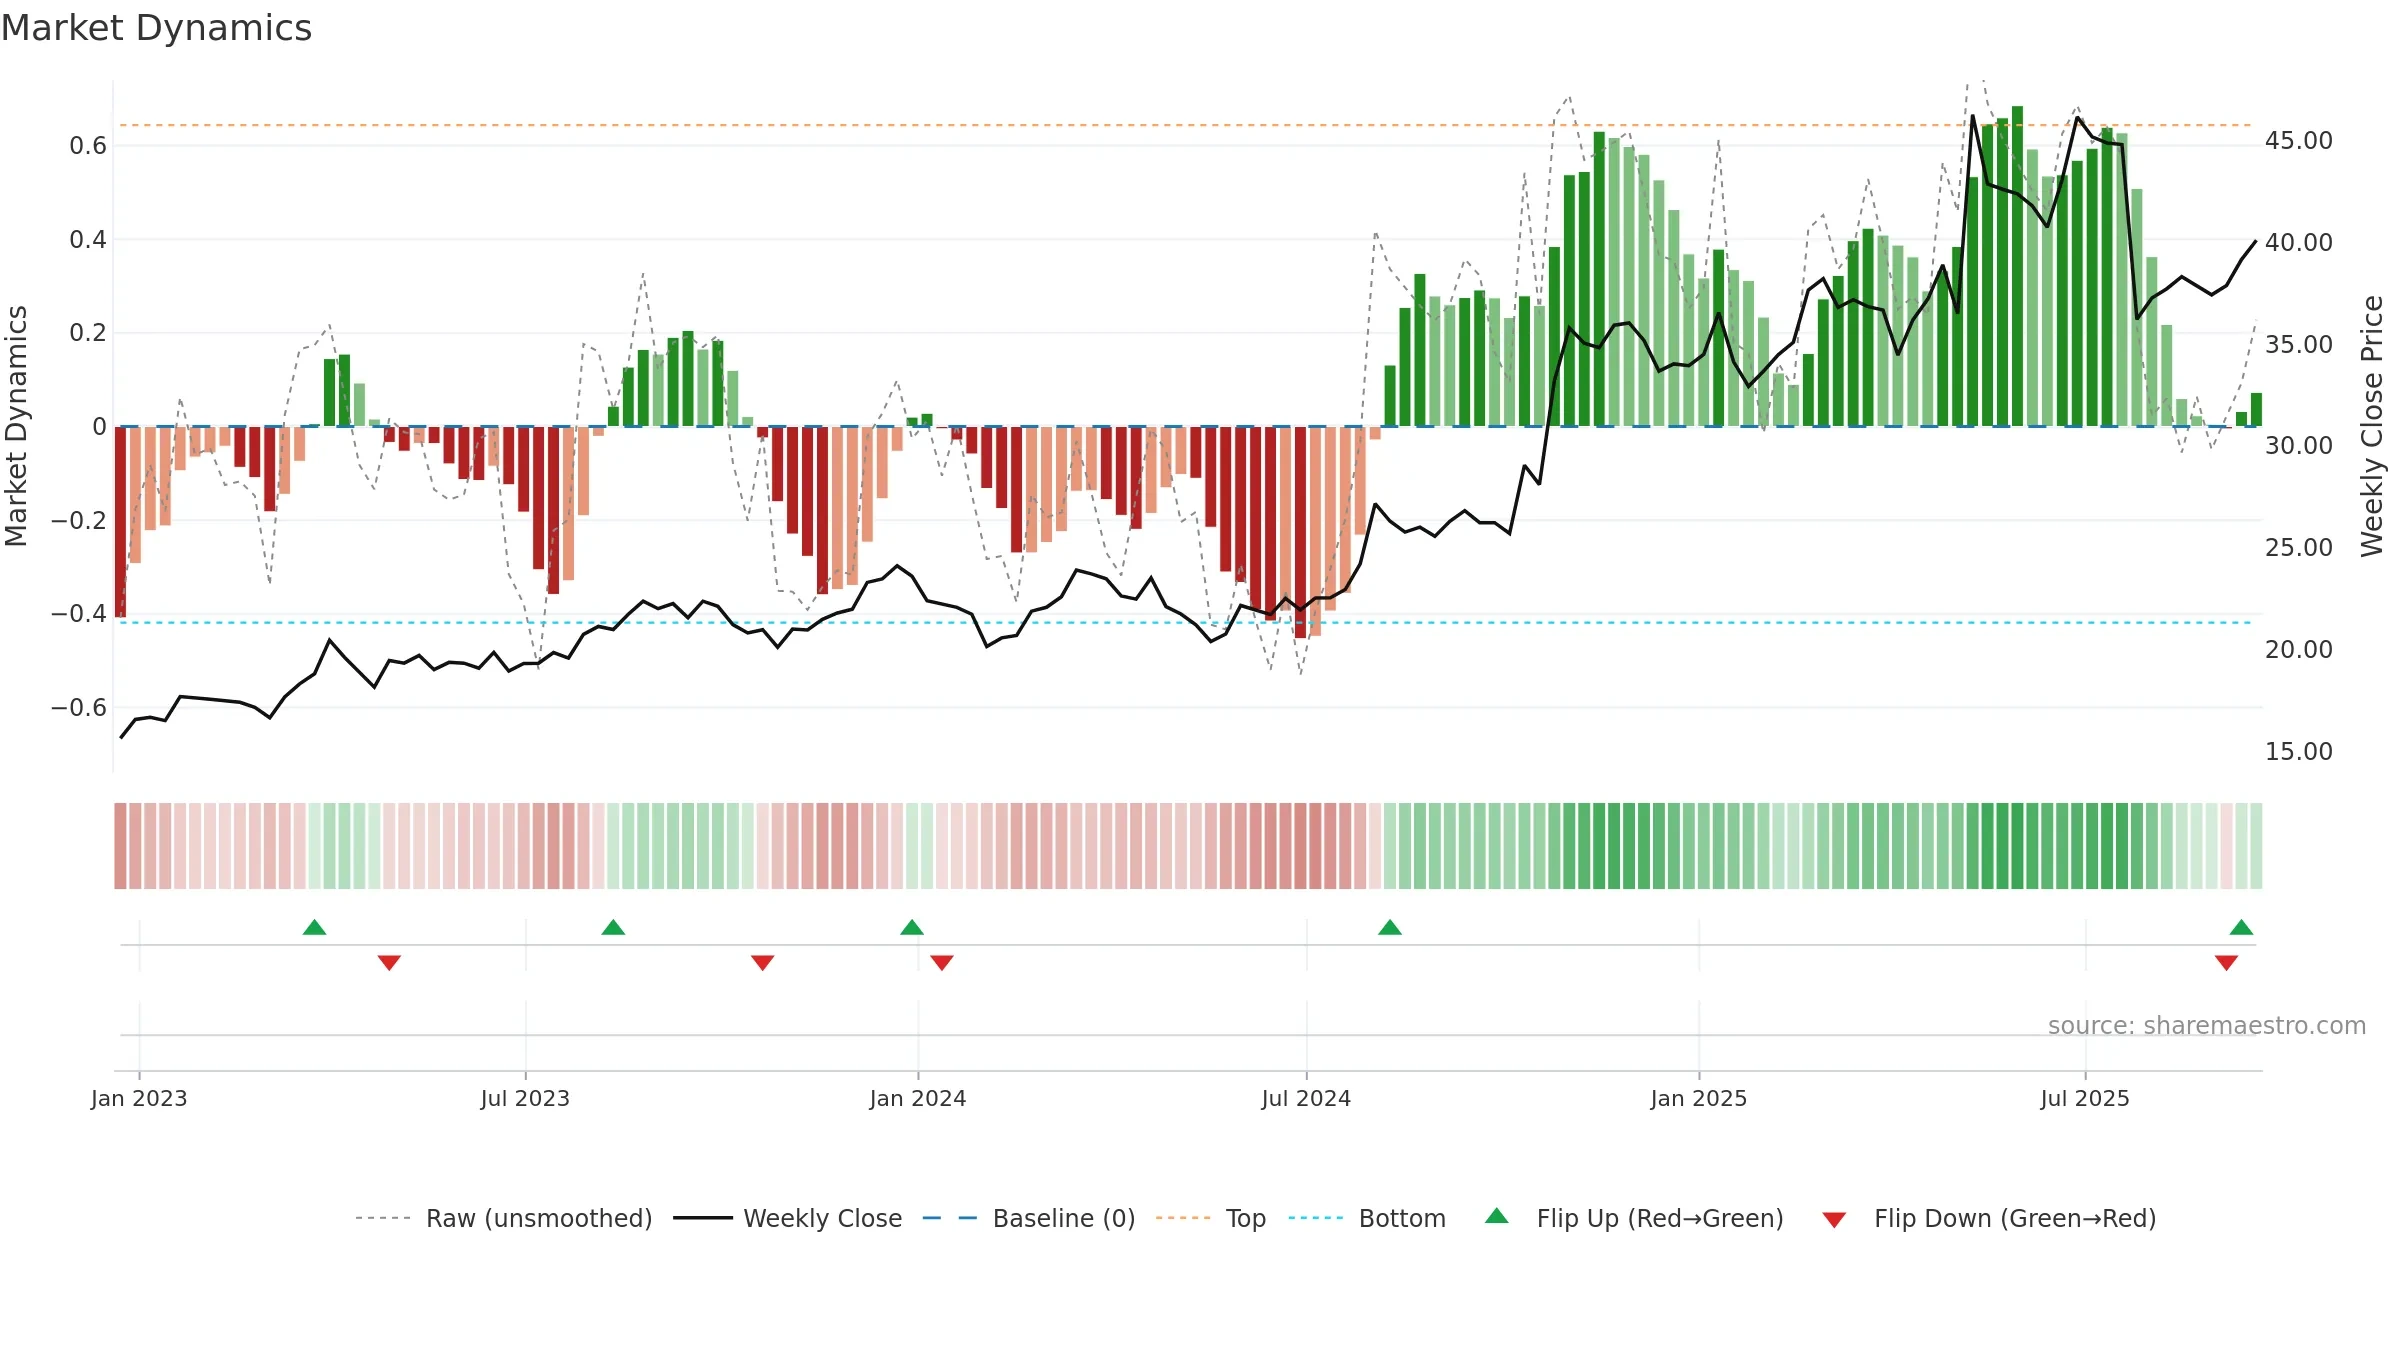Click the −0.2 left axis tick label
Viewport: 2400px width, 1350px height.
coord(79,521)
